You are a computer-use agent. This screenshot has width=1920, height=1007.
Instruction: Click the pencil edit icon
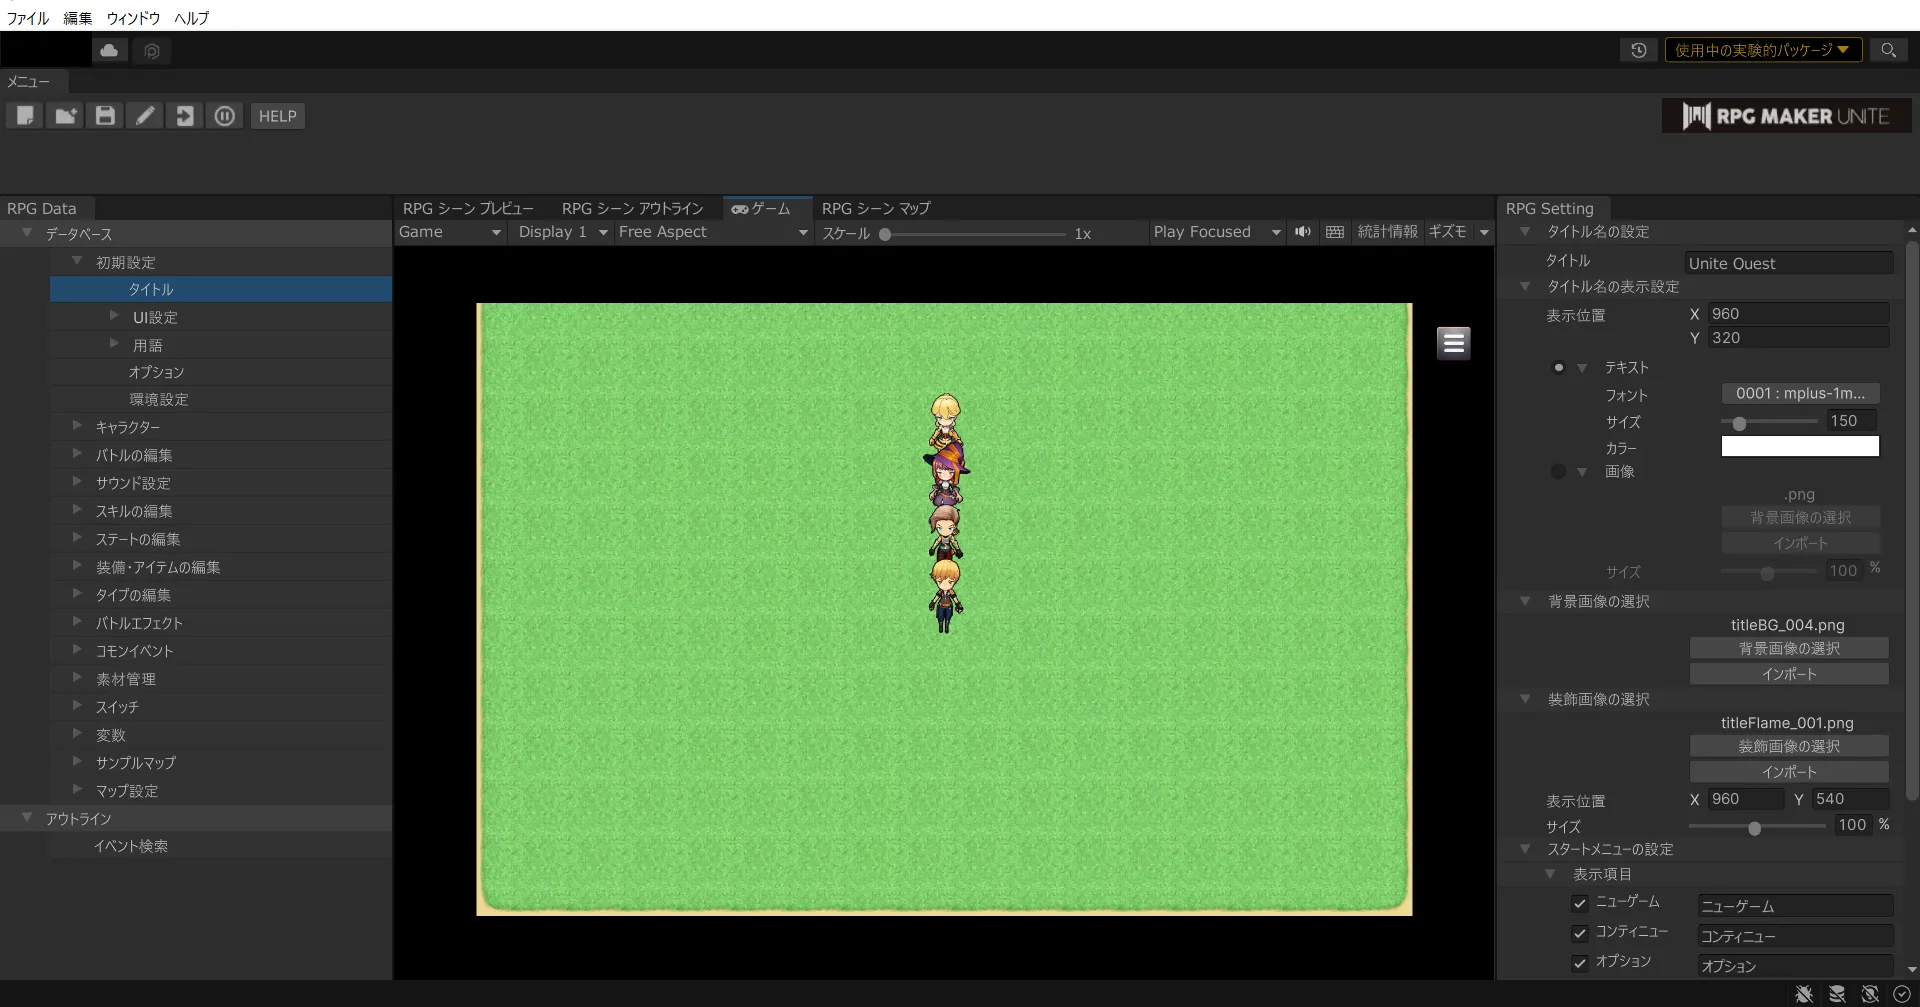(x=145, y=116)
